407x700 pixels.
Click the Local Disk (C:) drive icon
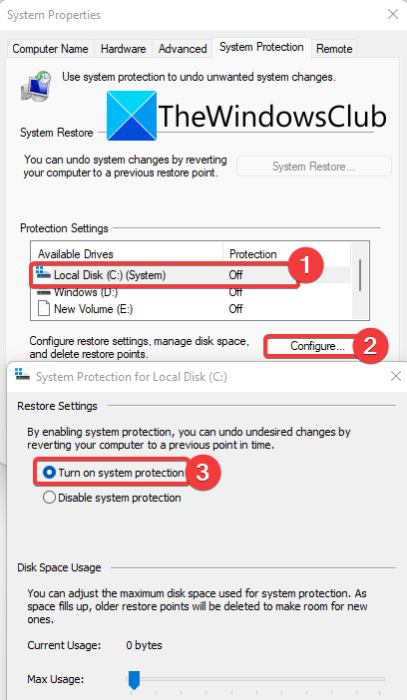pos(43,273)
